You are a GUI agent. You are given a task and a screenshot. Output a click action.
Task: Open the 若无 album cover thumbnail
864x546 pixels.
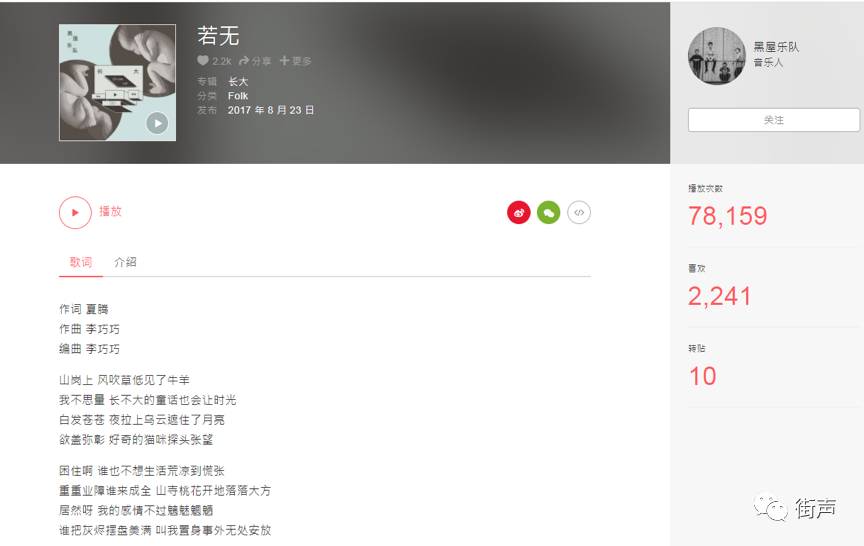coord(117,83)
